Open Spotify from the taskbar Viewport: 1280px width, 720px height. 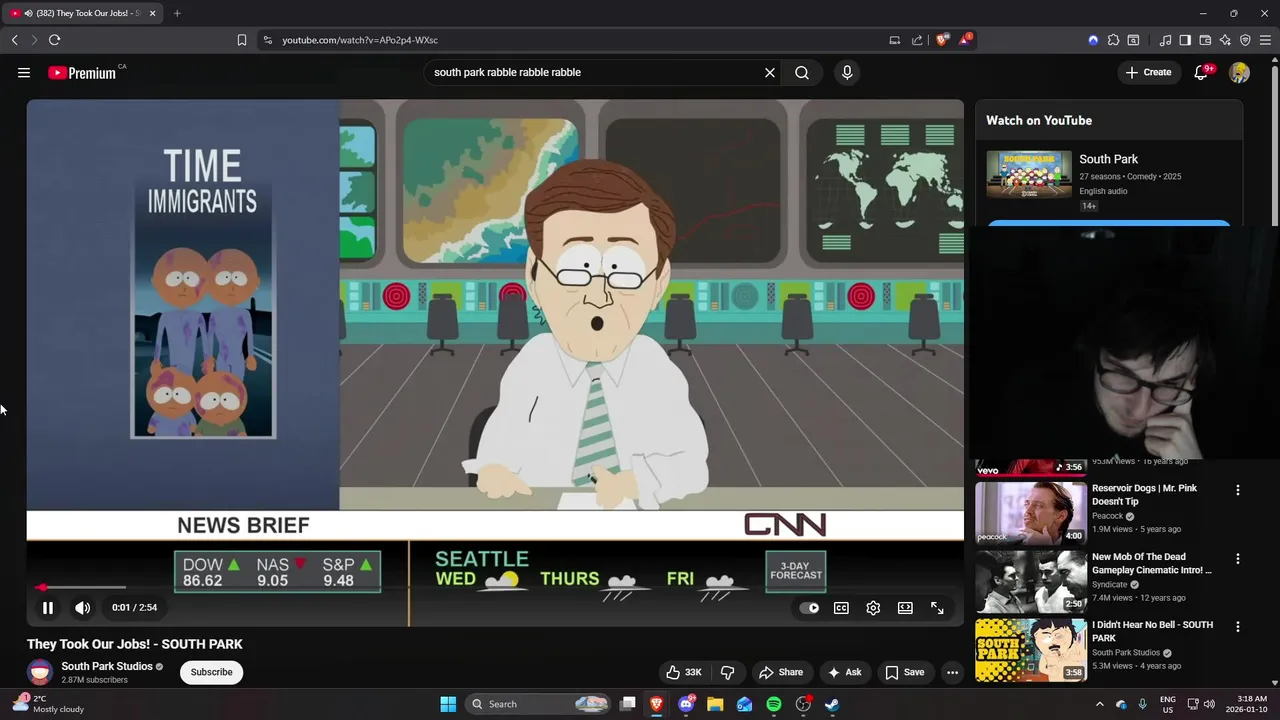click(x=774, y=704)
